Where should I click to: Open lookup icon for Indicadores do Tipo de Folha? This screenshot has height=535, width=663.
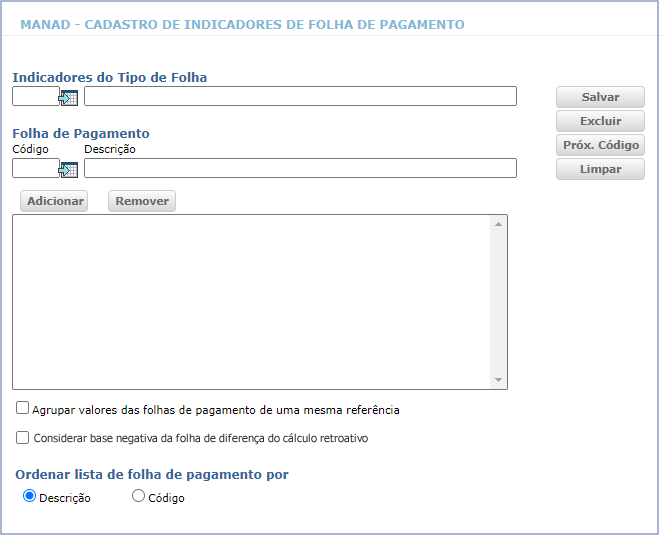(68, 97)
